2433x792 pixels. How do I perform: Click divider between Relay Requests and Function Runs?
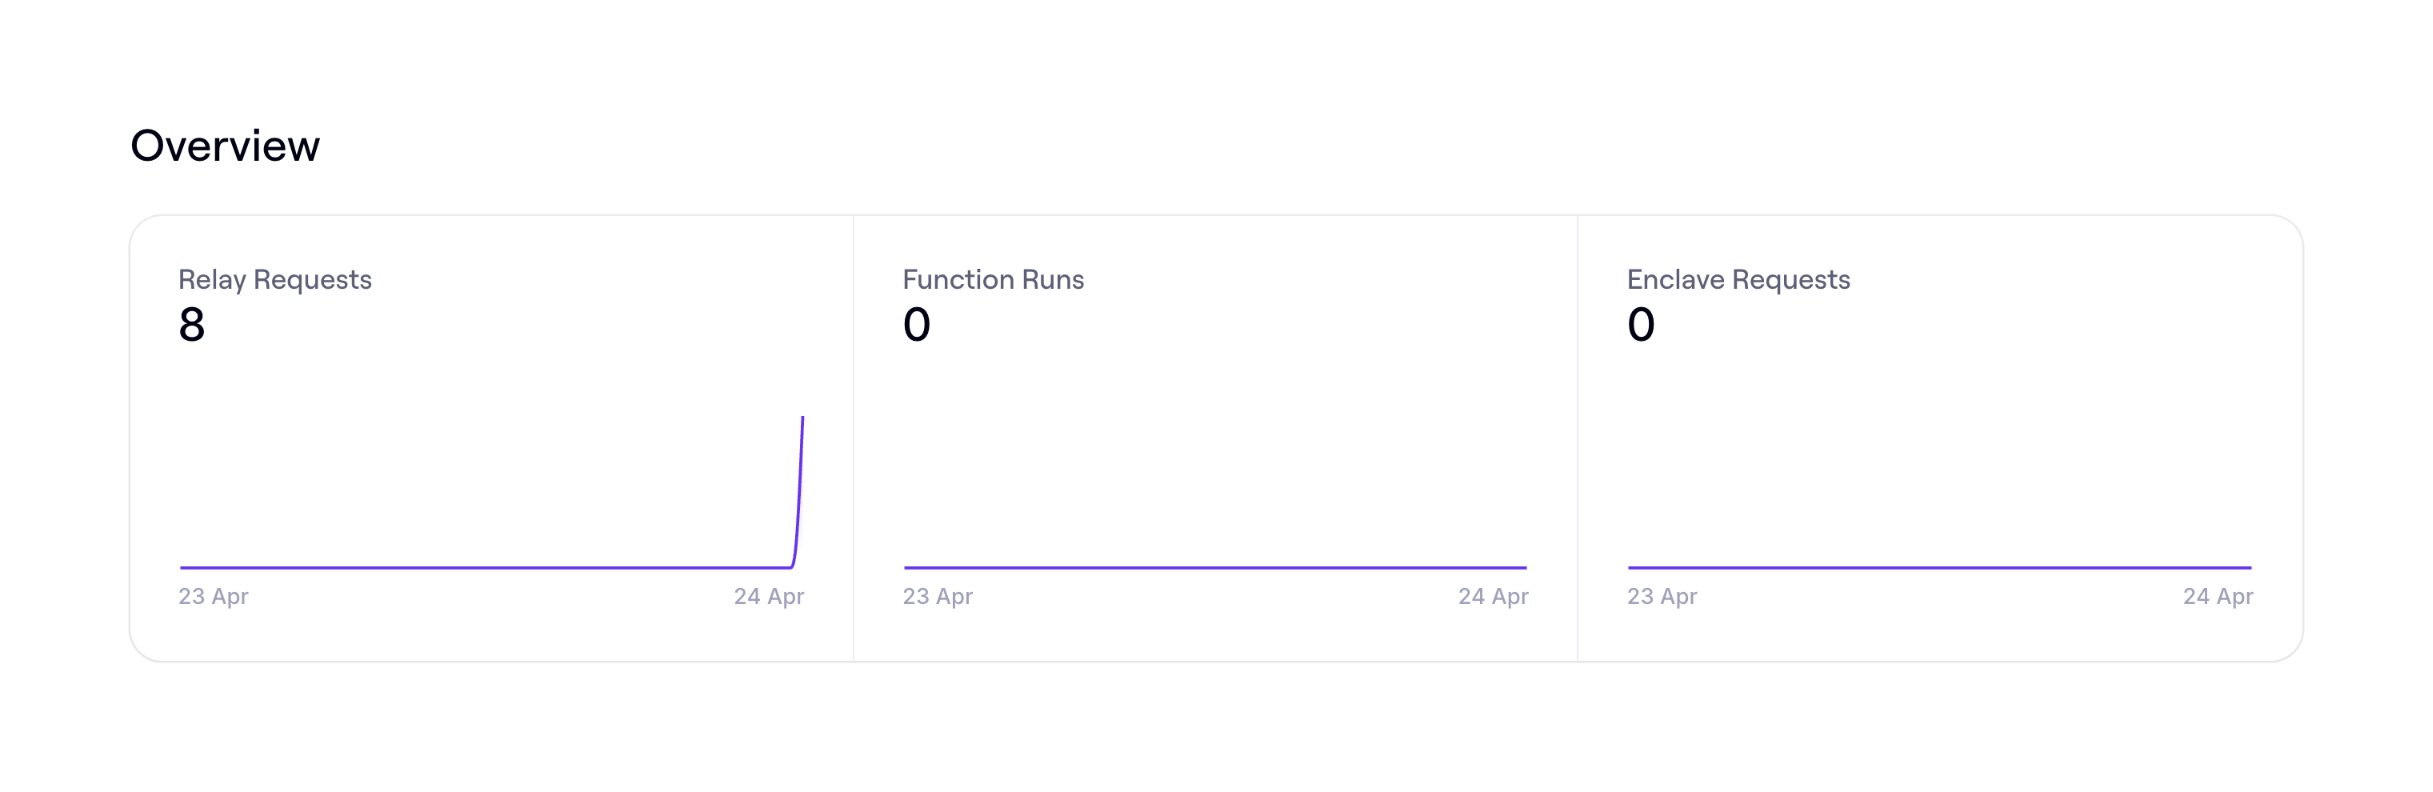[853, 438]
